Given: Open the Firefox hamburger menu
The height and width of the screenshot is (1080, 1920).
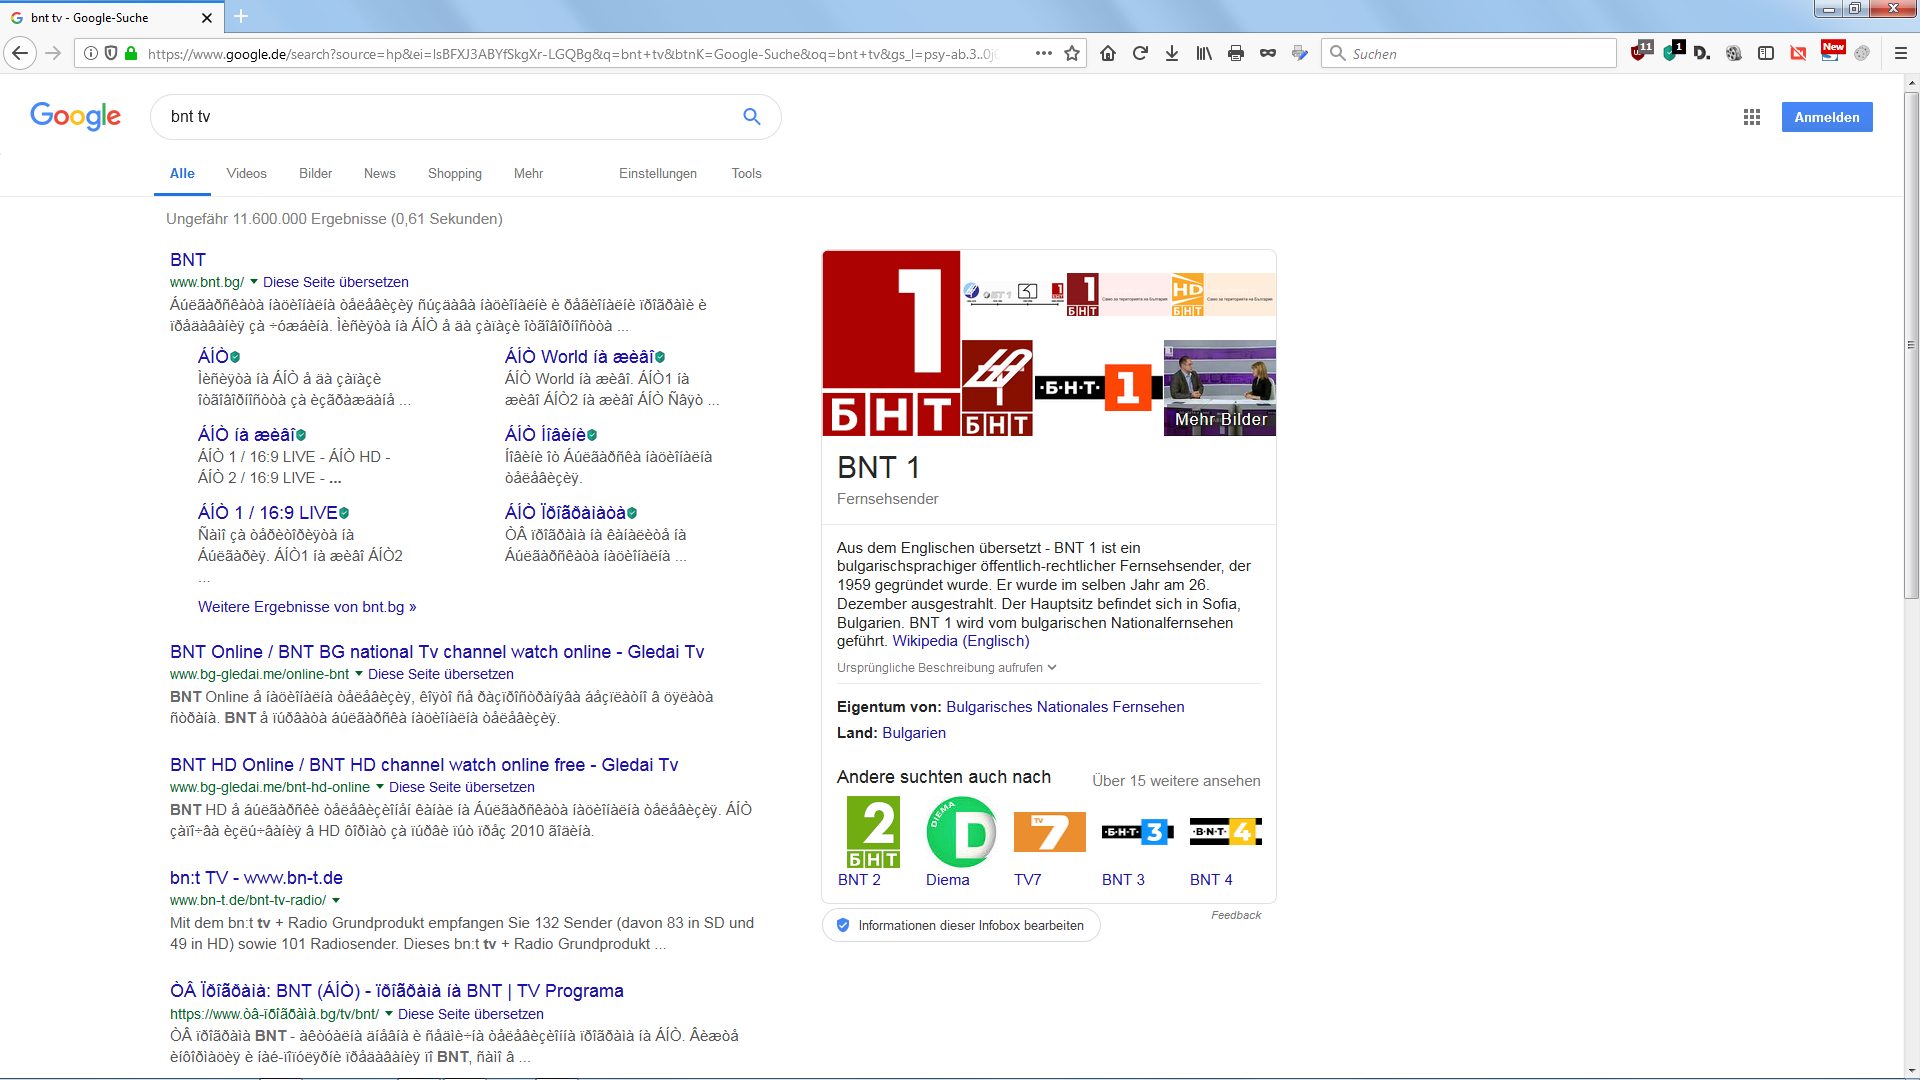Looking at the screenshot, I should 1901,54.
